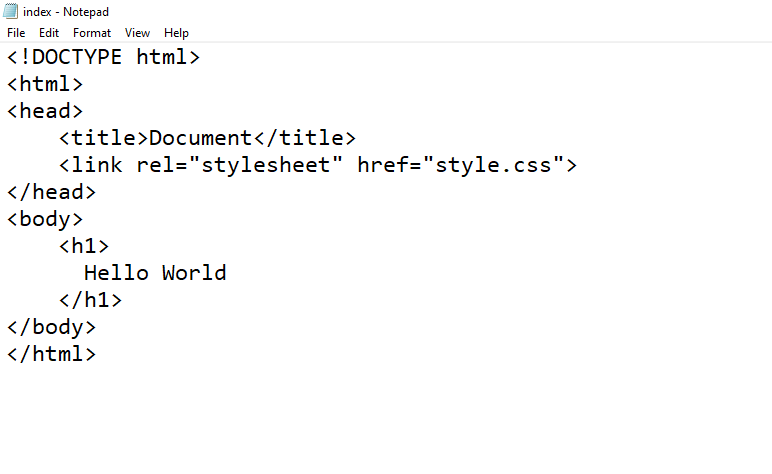Viewport: 772px width, 474px height.
Task: Place cursor in the <!DOCTYPE html> line
Action: (x=104, y=57)
